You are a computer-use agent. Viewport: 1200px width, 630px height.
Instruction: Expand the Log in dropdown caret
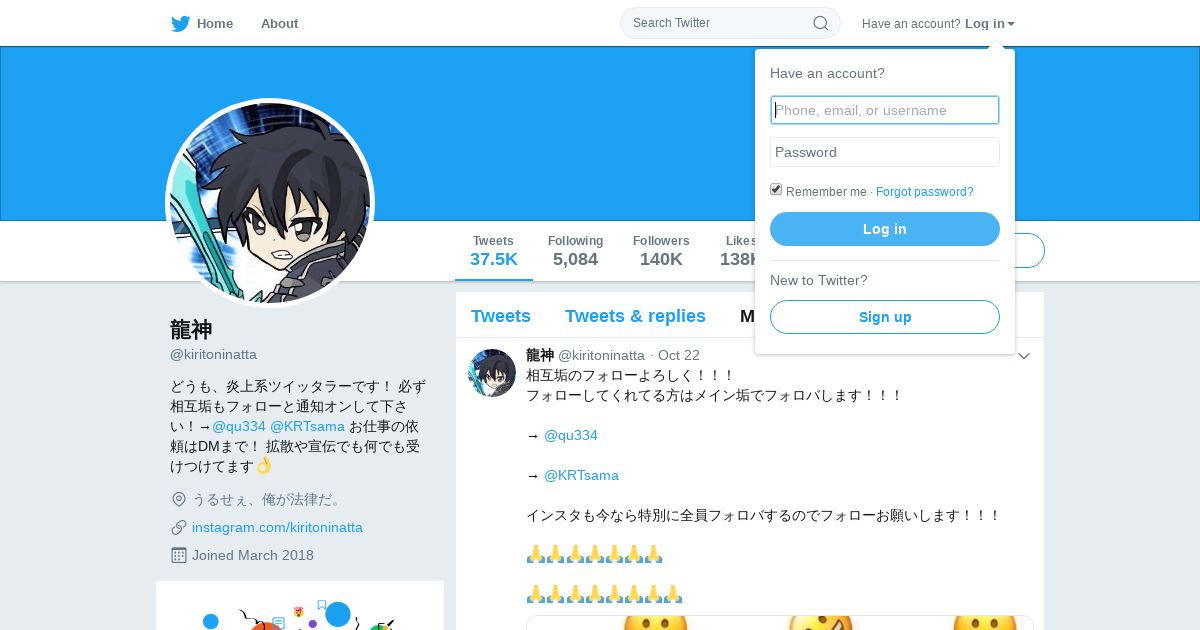pyautogui.click(x=1011, y=24)
